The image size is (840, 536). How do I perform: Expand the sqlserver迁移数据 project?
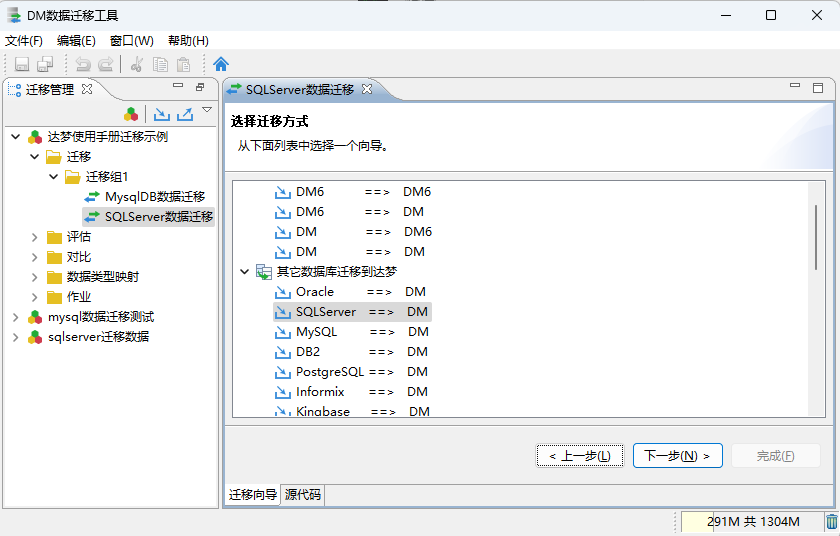[16, 337]
